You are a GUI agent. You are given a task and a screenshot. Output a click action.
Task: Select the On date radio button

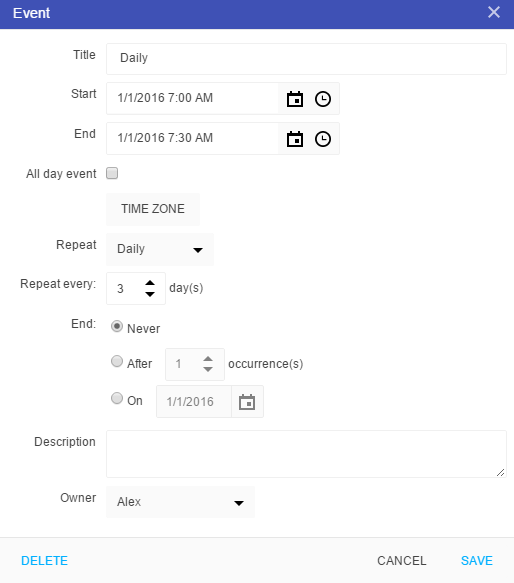coord(117,398)
